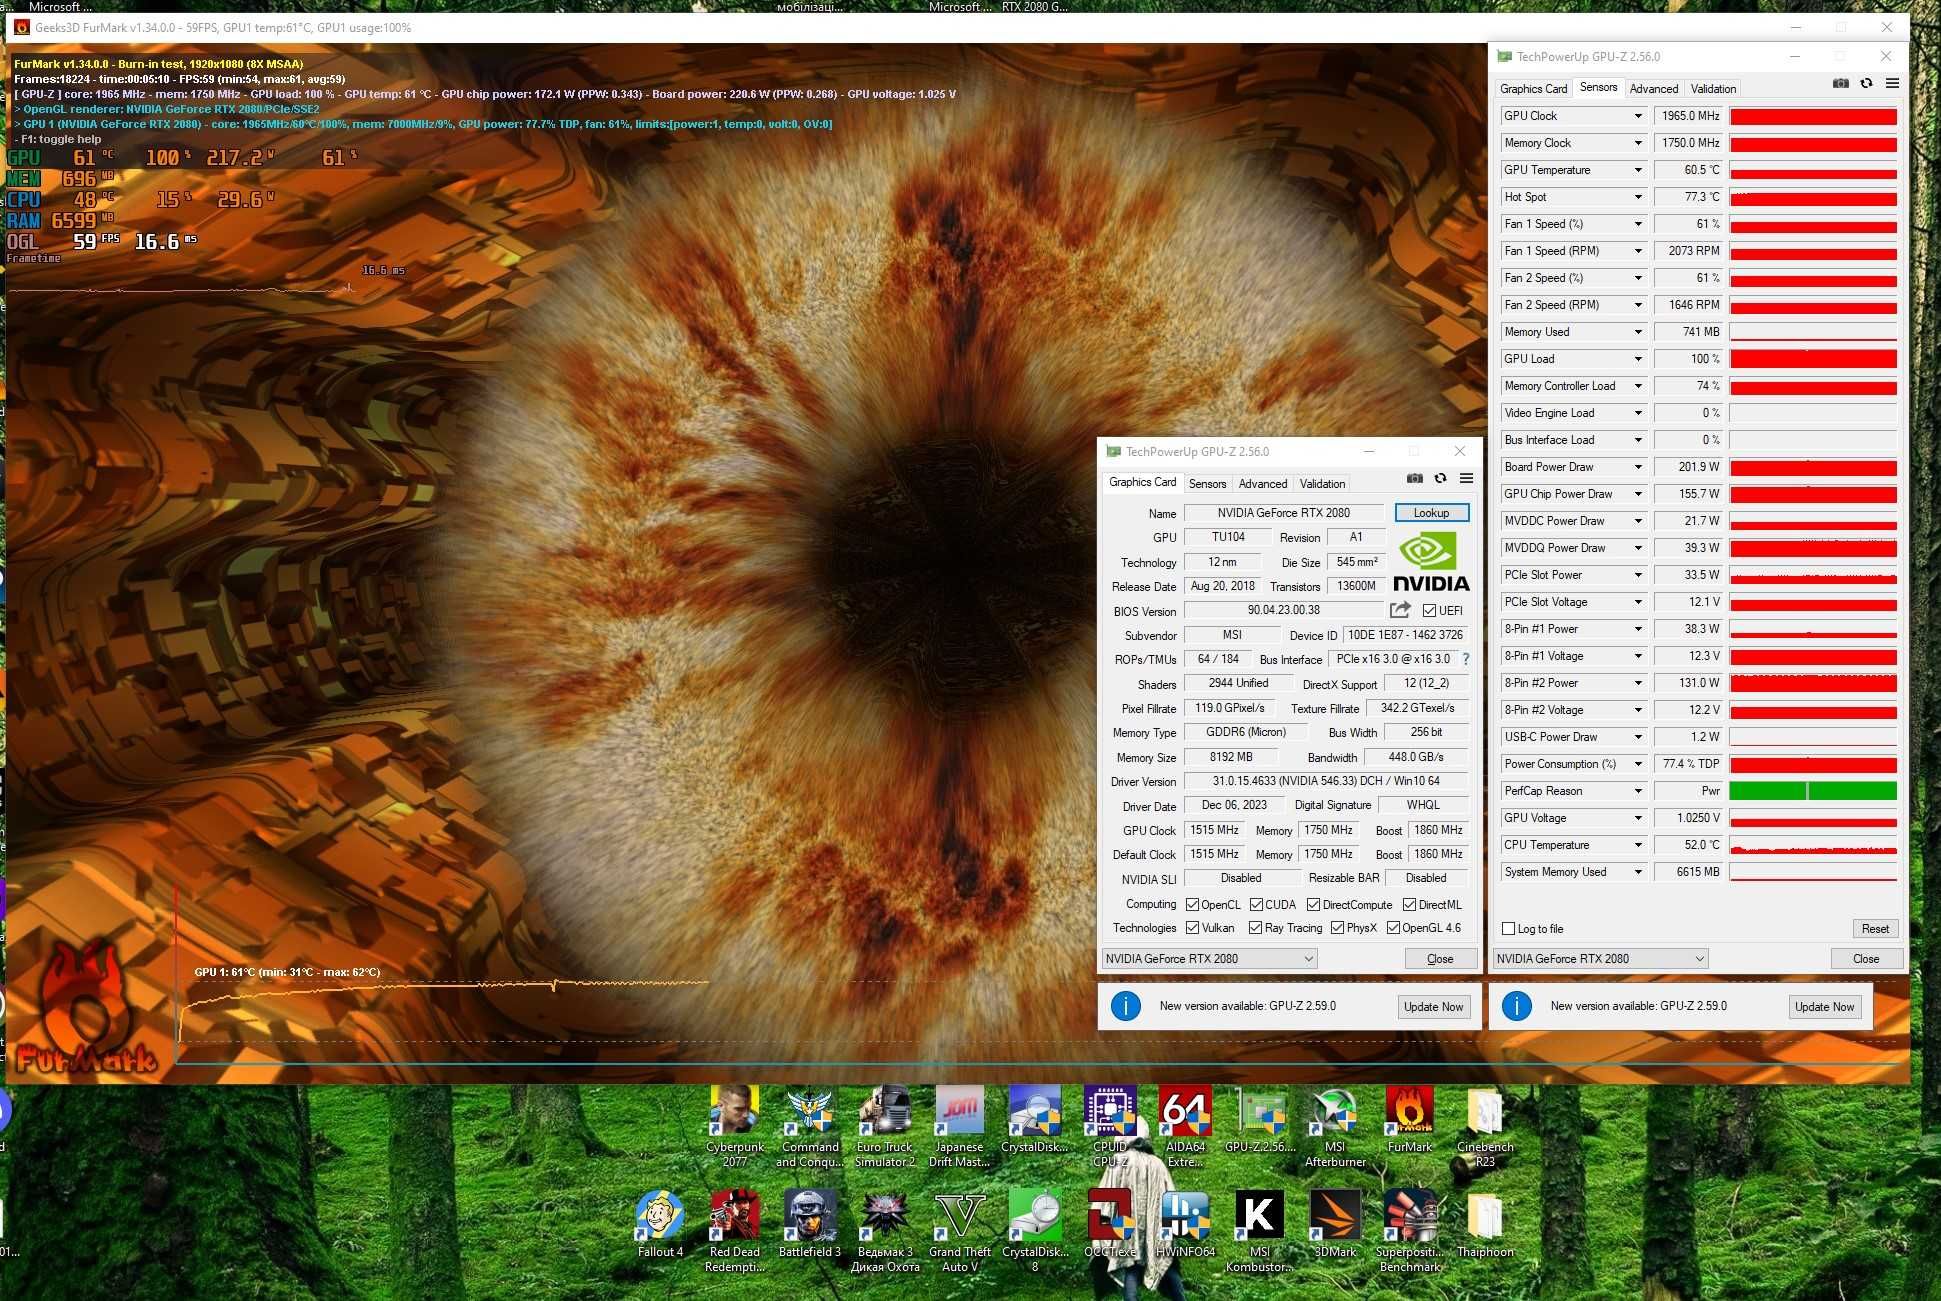This screenshot has width=1941, height=1301.
Task: Open Board Power Draw sensor dropdown
Action: click(1638, 468)
